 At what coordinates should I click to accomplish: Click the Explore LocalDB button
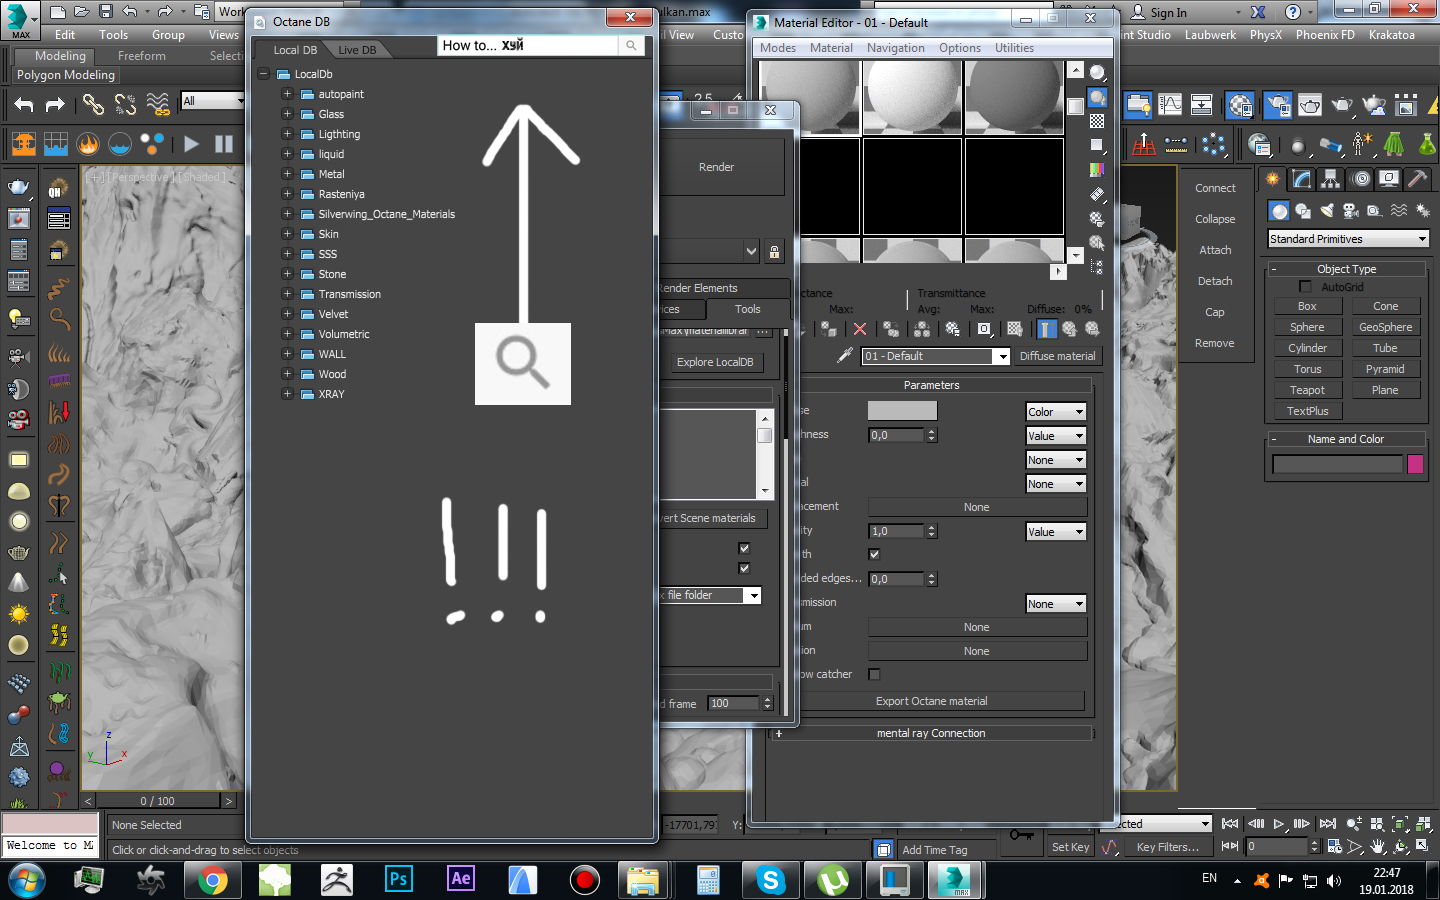click(715, 362)
